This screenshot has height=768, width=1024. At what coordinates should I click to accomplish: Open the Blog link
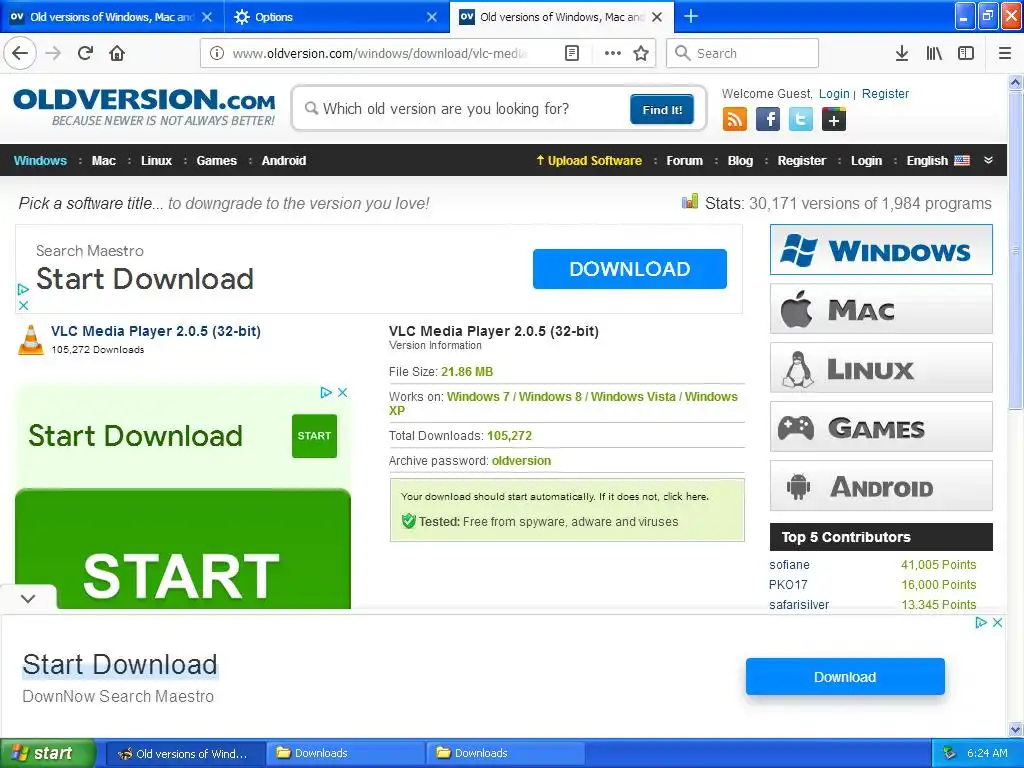pyautogui.click(x=741, y=161)
